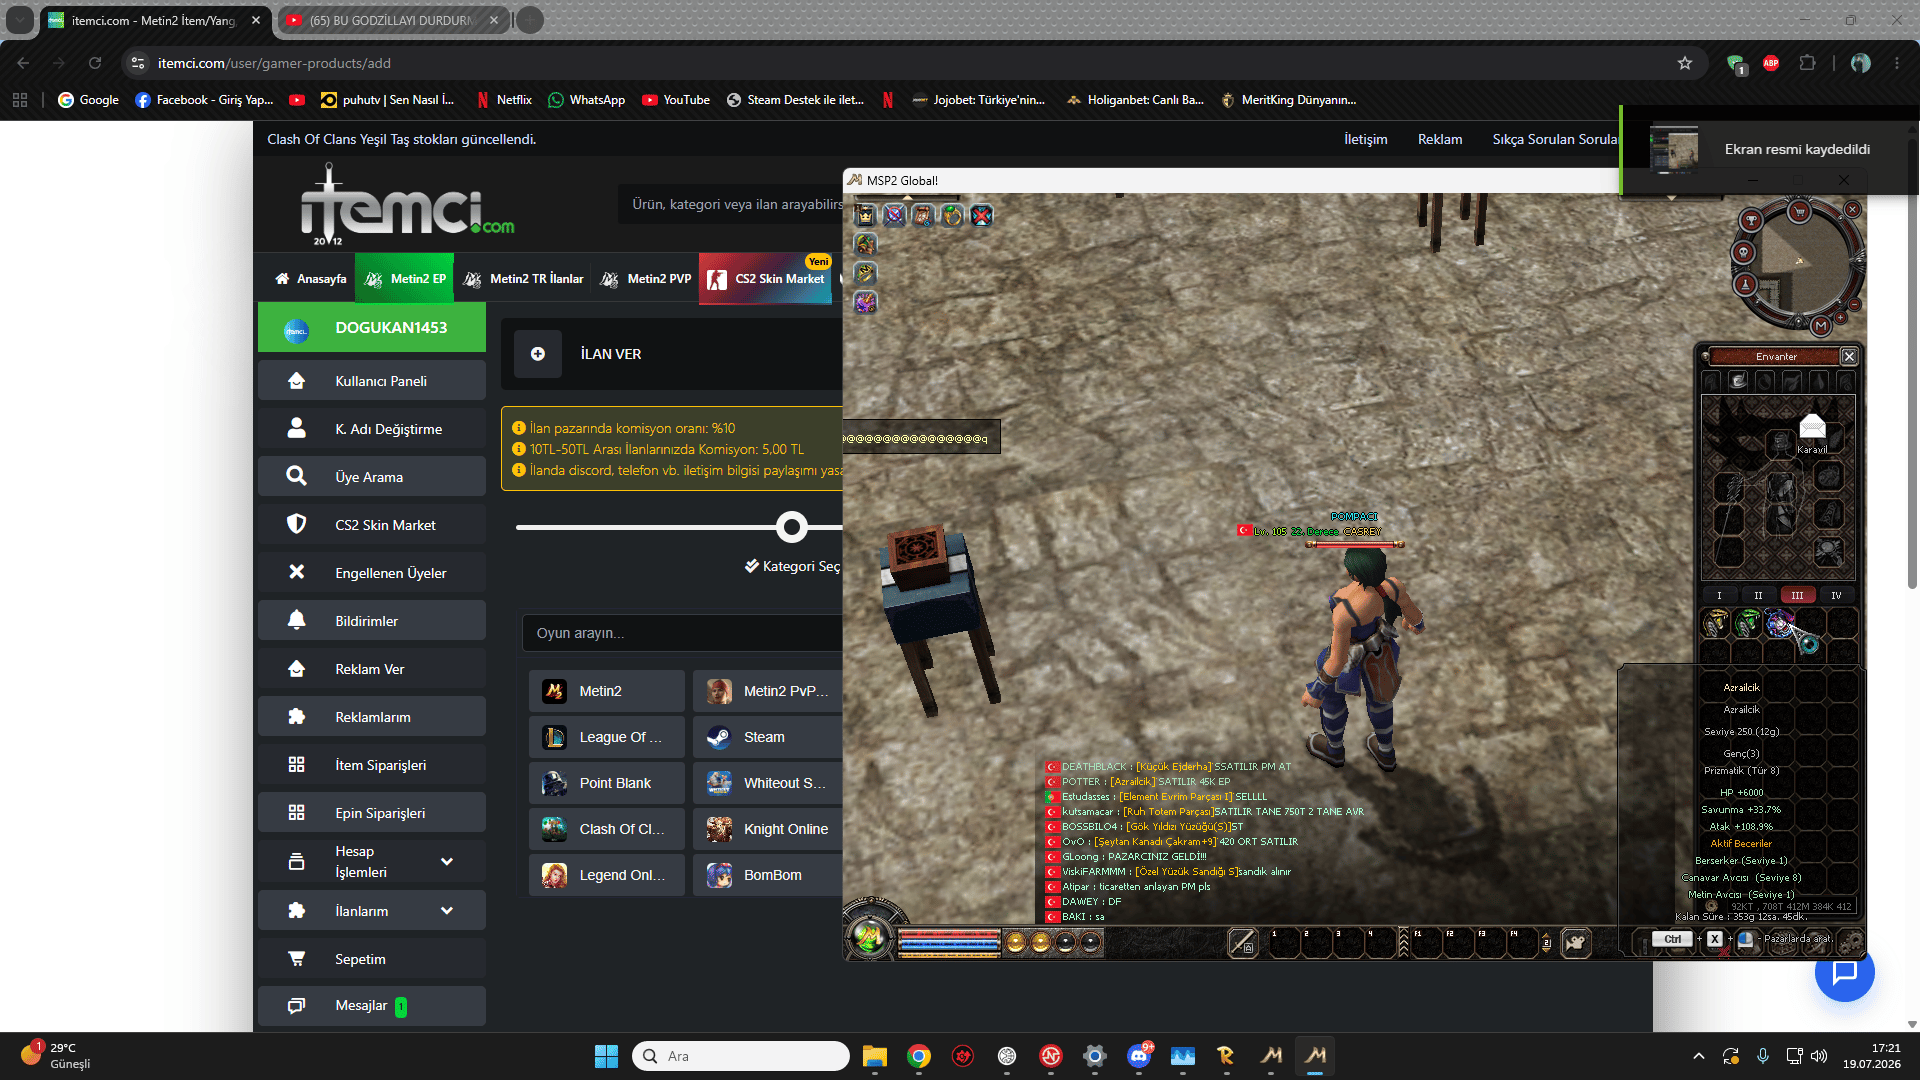This screenshot has width=1920, height=1080.
Task: Bookmark this page with the star icon
Action: (x=1685, y=63)
